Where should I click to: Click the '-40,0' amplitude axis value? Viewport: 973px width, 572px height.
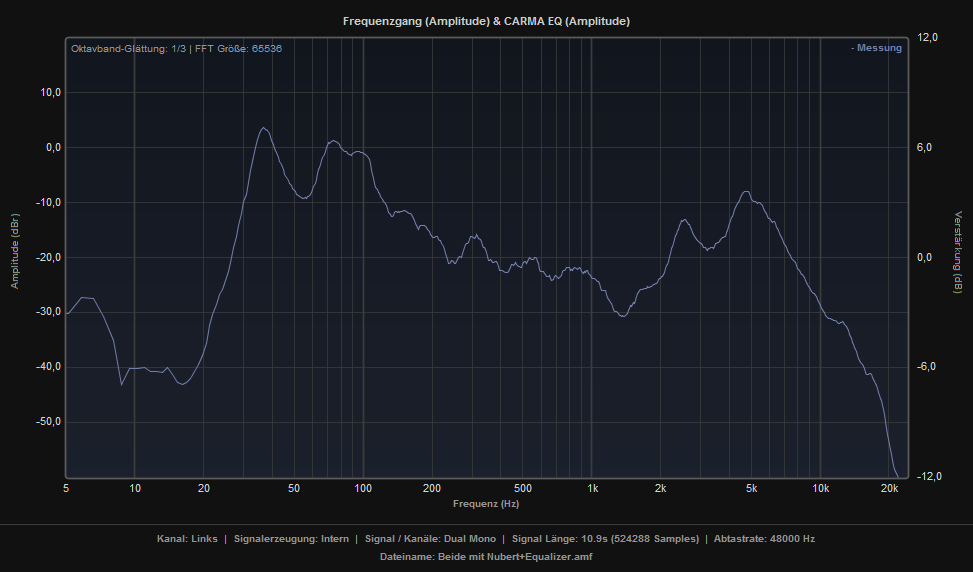(48, 367)
